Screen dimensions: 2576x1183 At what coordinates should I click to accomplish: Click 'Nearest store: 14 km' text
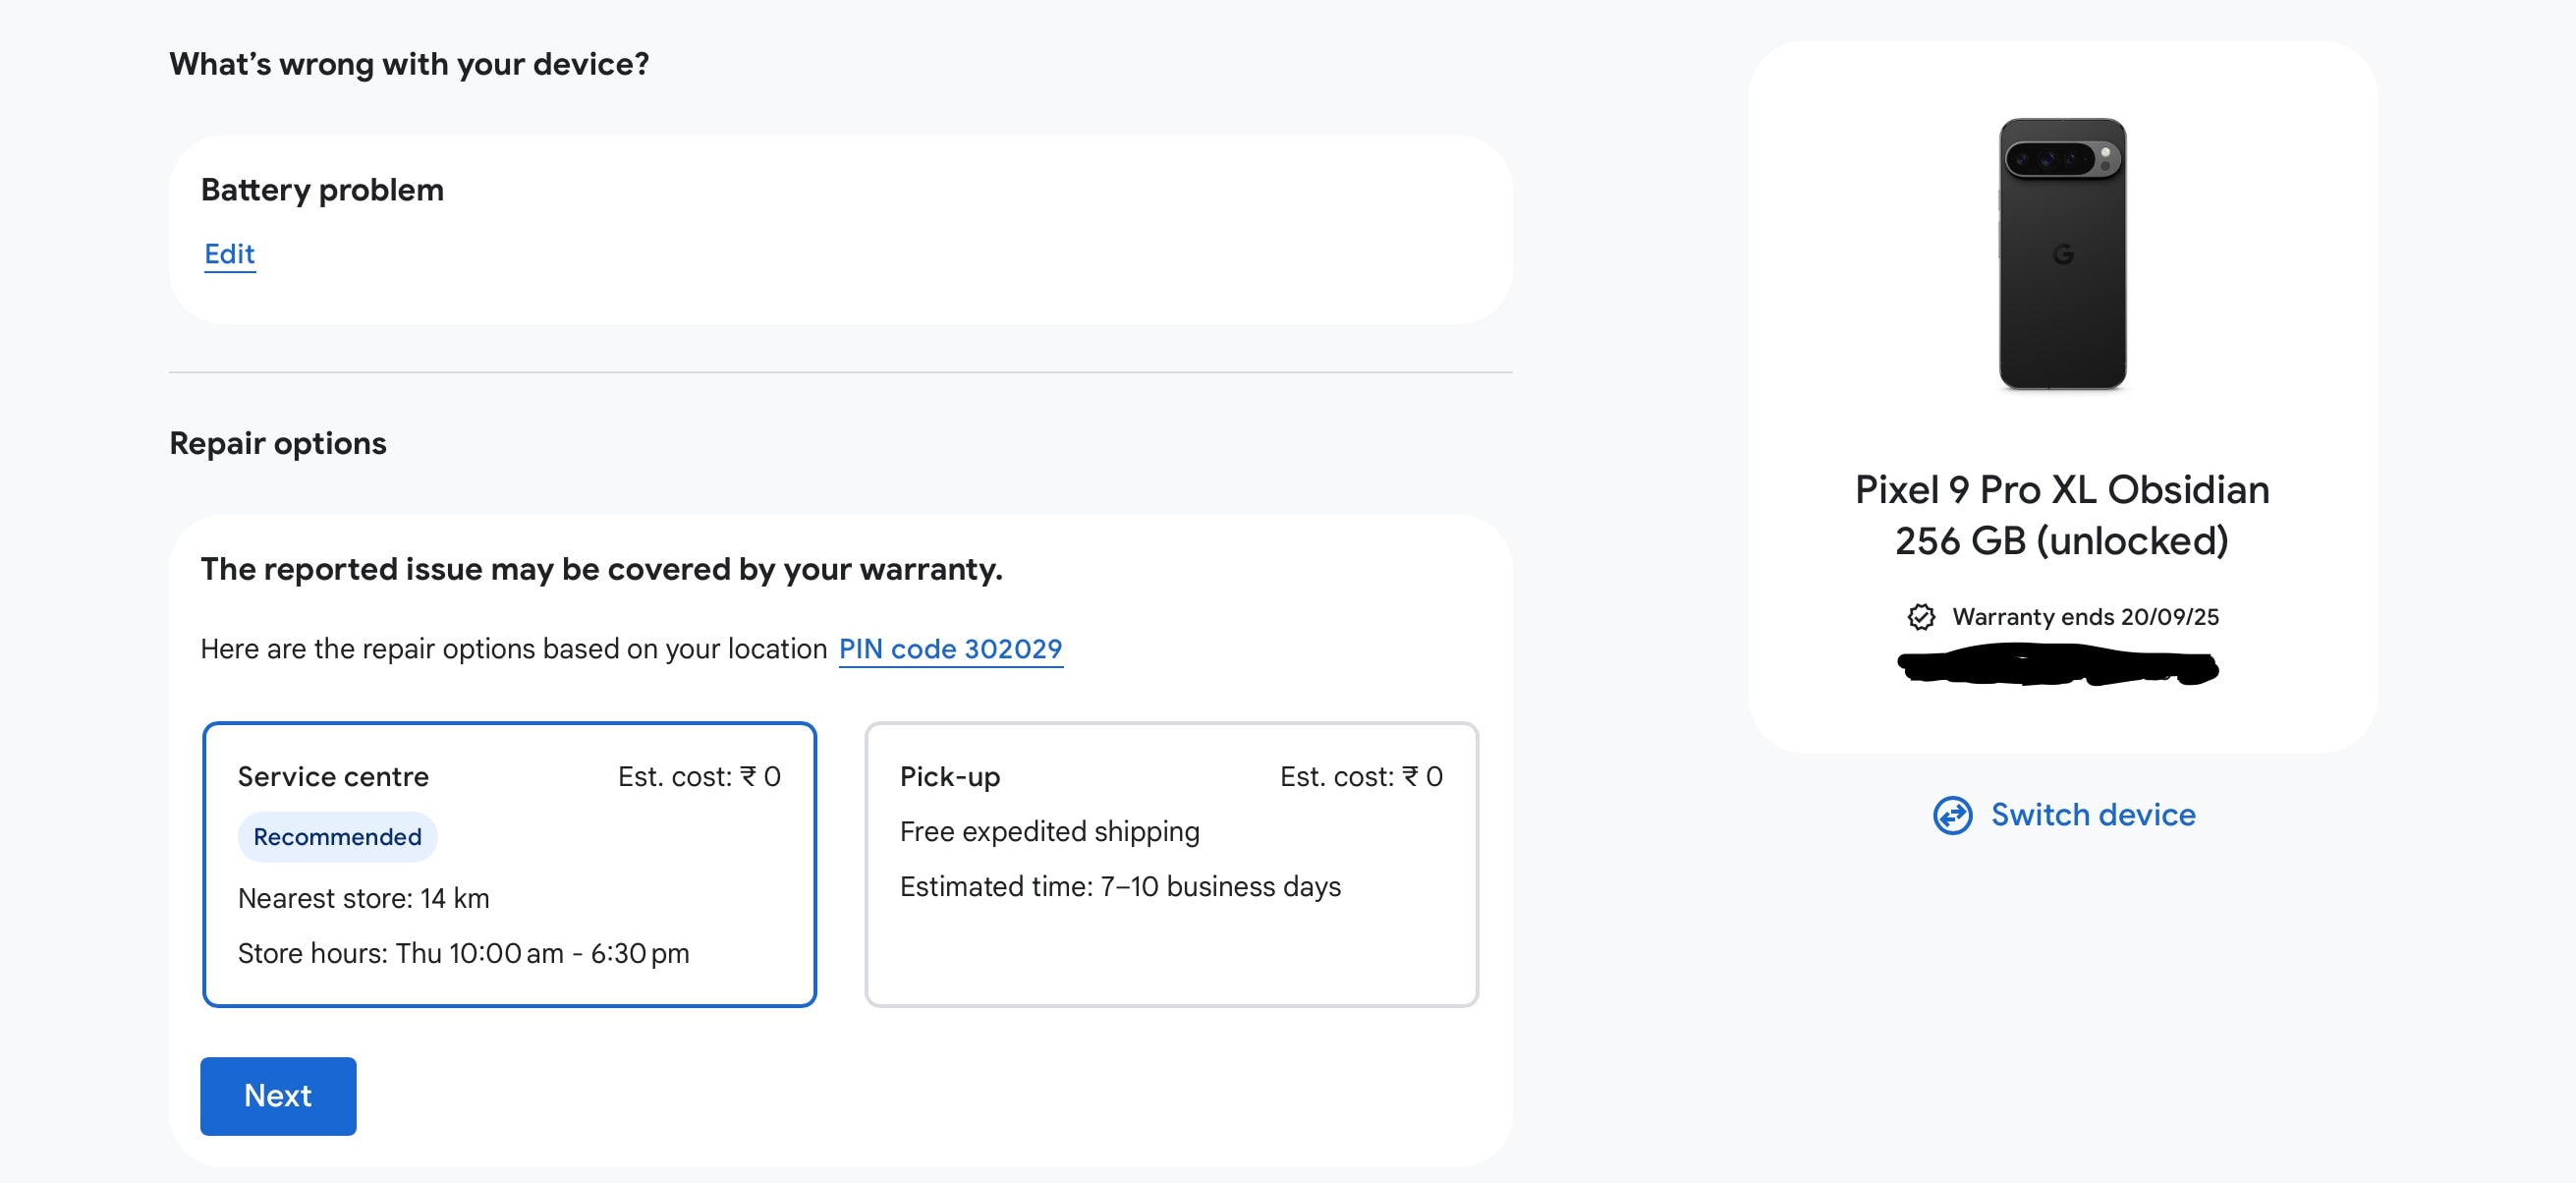364,898
